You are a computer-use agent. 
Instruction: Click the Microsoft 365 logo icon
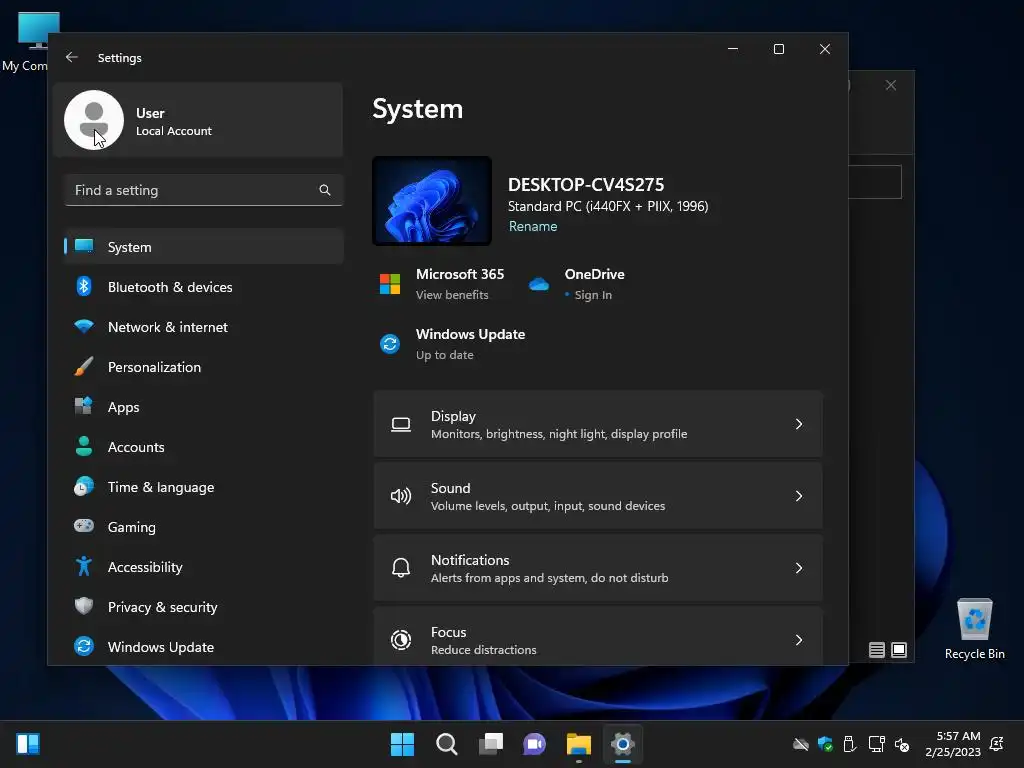click(390, 284)
